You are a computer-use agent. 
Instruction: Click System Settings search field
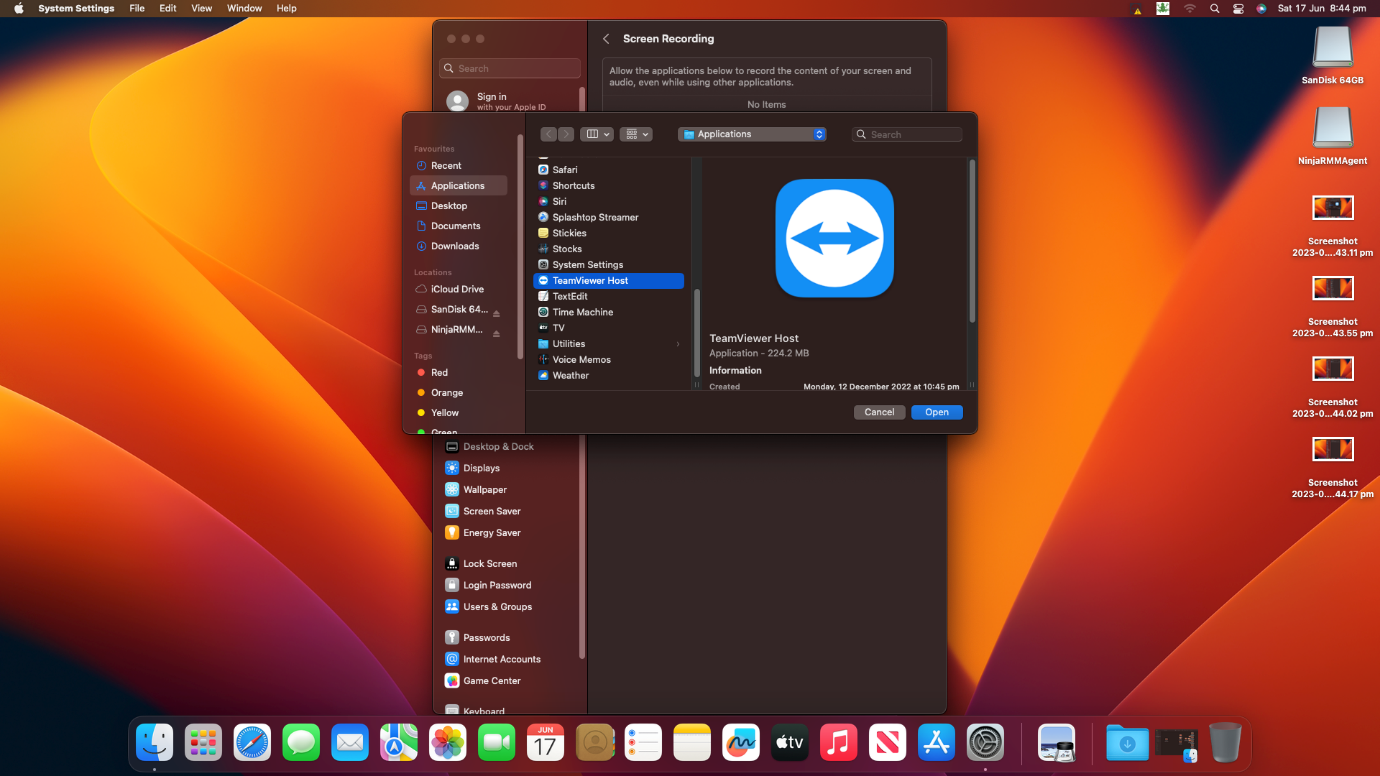510,68
